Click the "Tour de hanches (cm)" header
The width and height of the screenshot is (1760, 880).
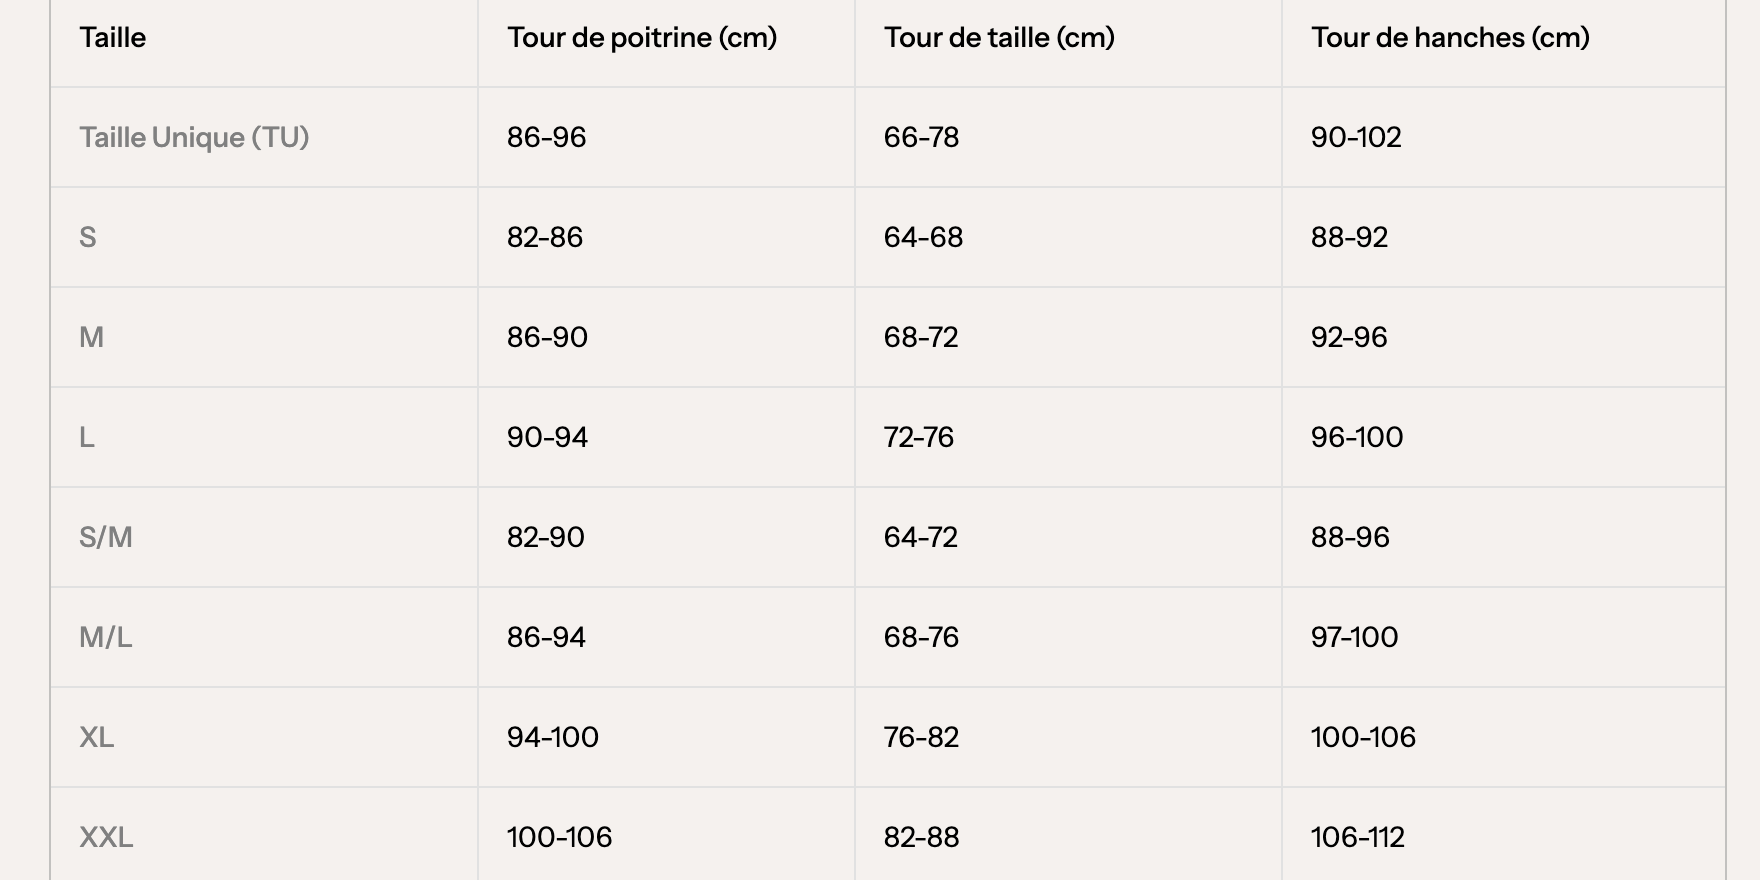(1450, 38)
